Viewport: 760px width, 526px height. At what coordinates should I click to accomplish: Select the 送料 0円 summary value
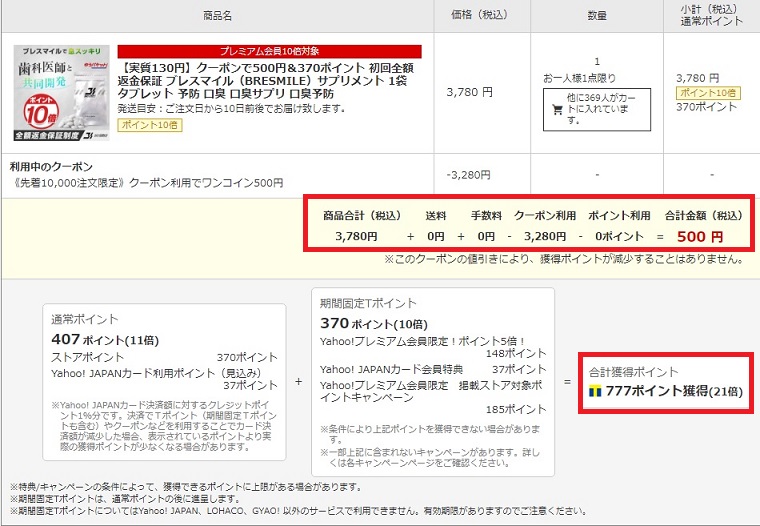[436, 237]
